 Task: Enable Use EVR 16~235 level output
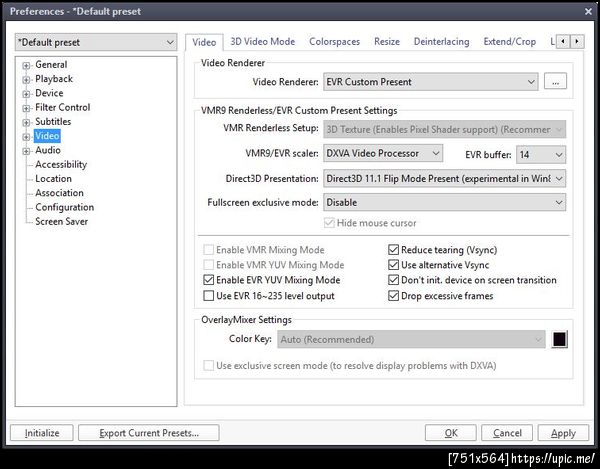(269, 296)
